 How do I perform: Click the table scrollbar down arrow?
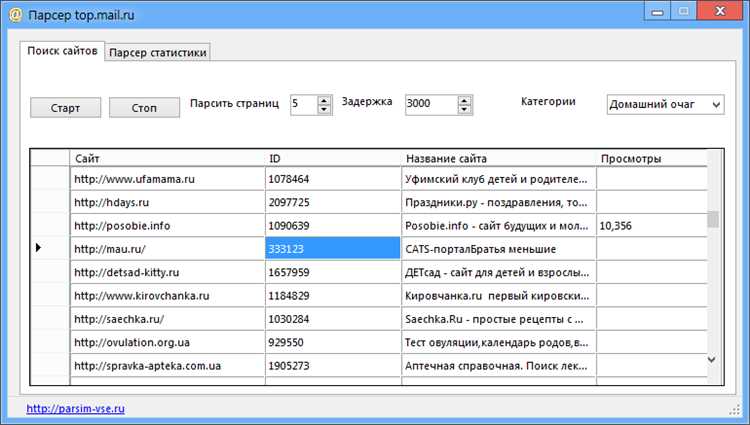pos(712,360)
